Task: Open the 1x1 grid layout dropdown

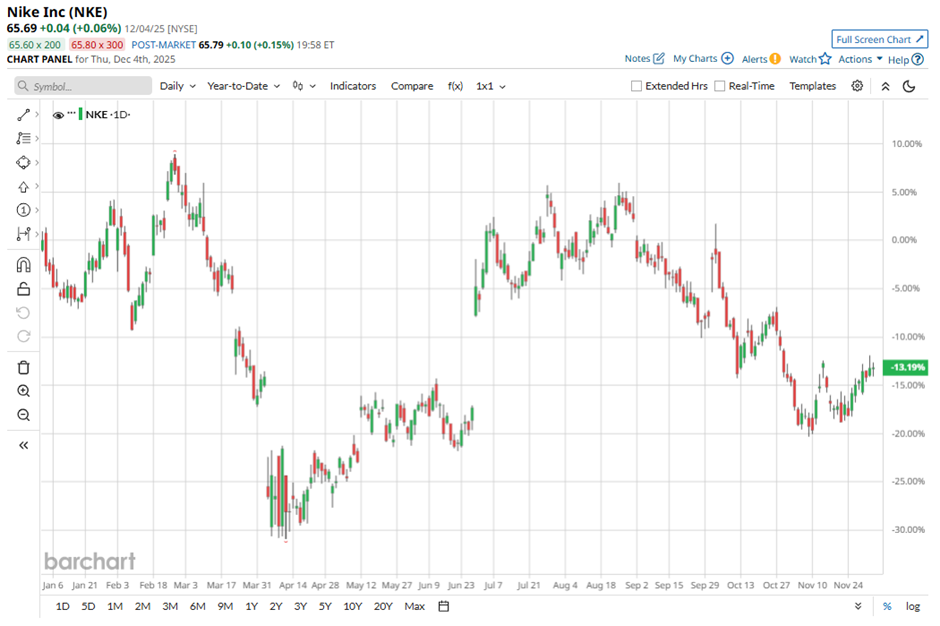Action: click(x=491, y=86)
